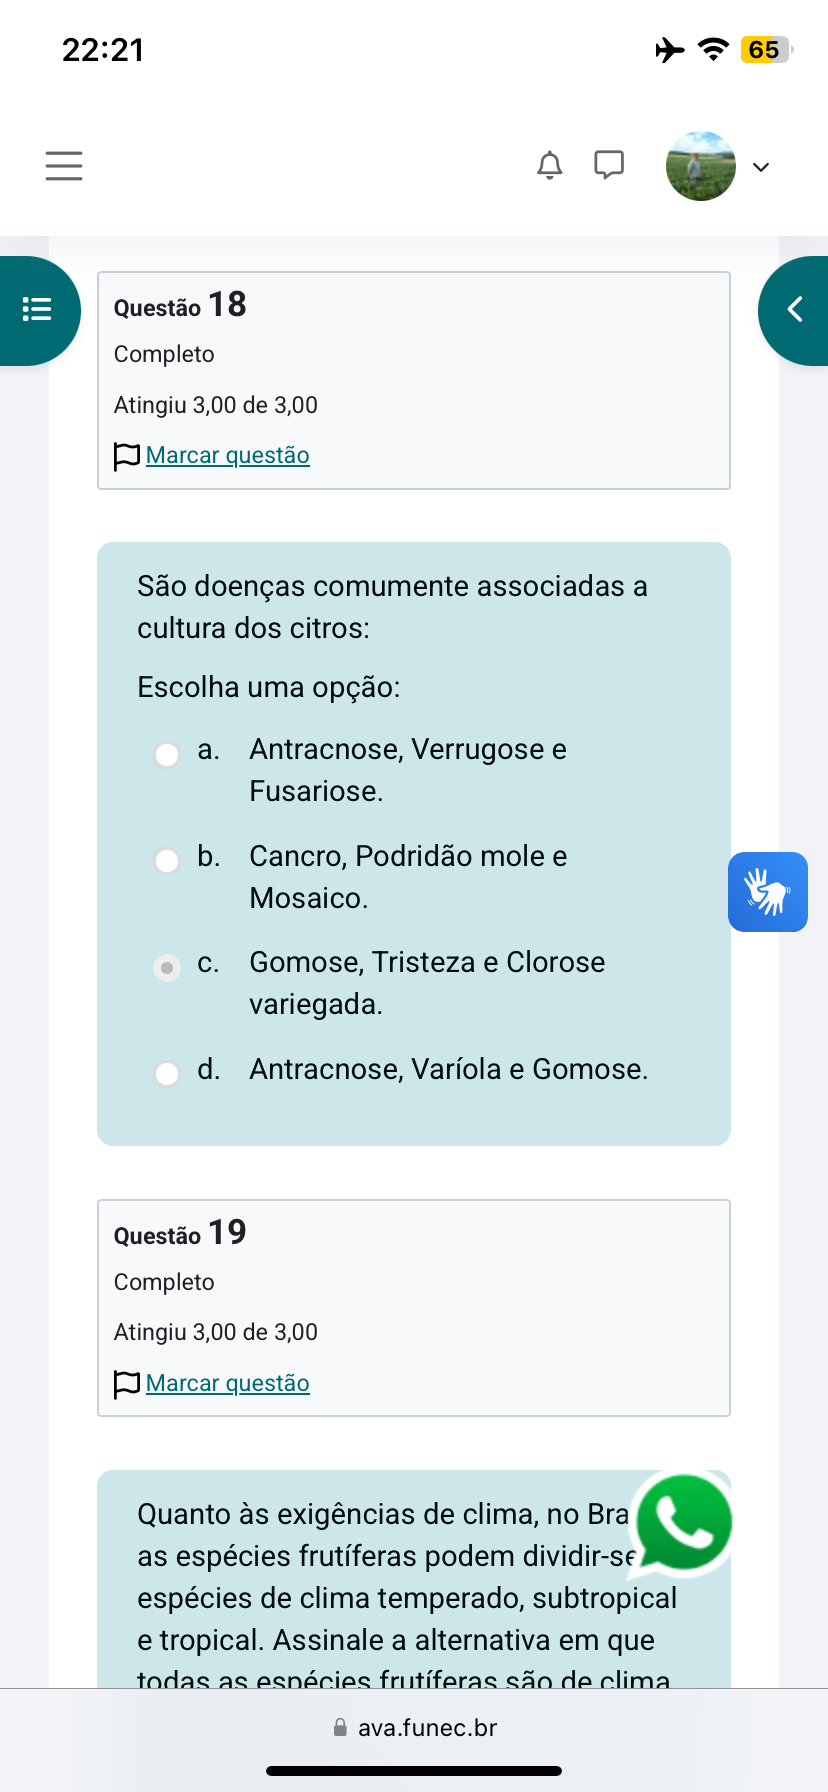The image size is (828, 1792).
Task: Tap the iOS home indicator bar
Action: point(414,1771)
